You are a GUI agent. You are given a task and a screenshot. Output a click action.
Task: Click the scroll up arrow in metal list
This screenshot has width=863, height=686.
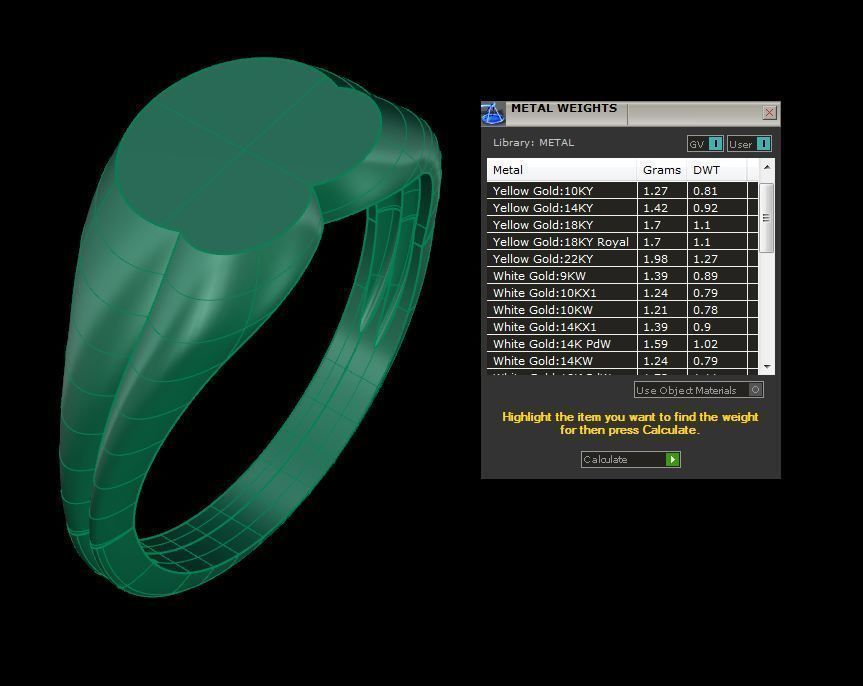pos(767,167)
